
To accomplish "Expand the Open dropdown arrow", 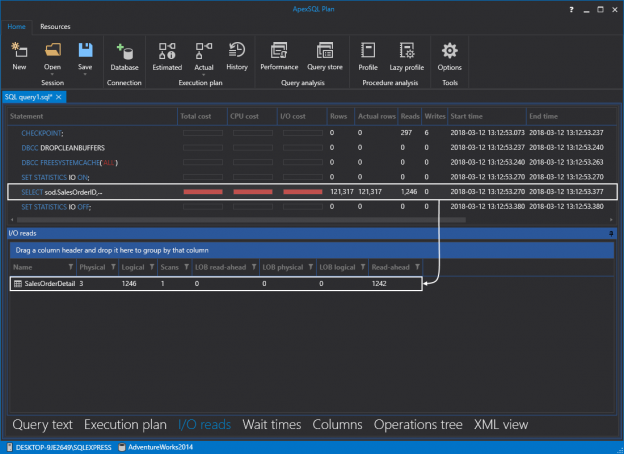I will (53, 74).
